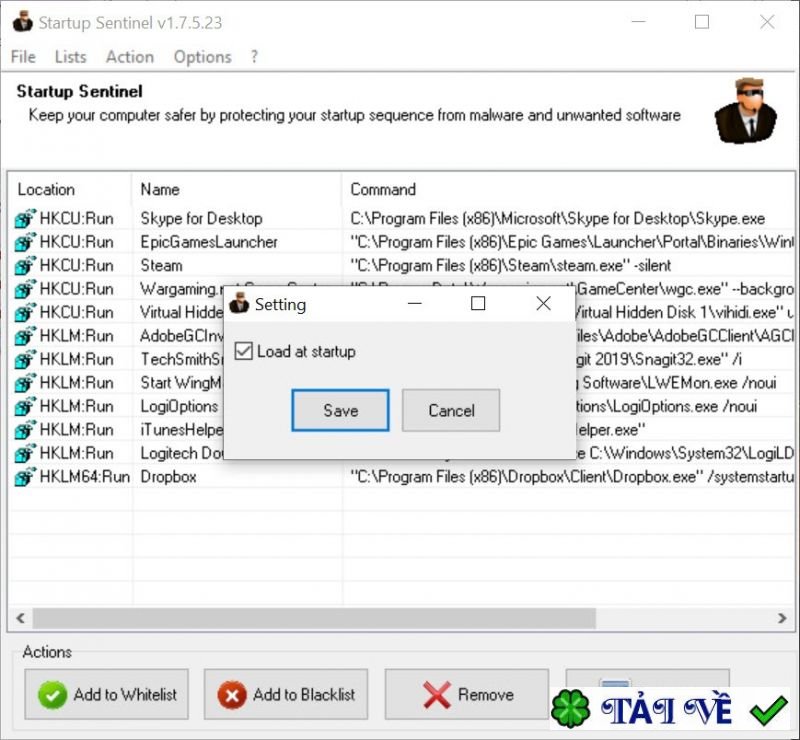Click the Setting dialog title bar icon
Screen dimensions: 800x740
point(239,303)
